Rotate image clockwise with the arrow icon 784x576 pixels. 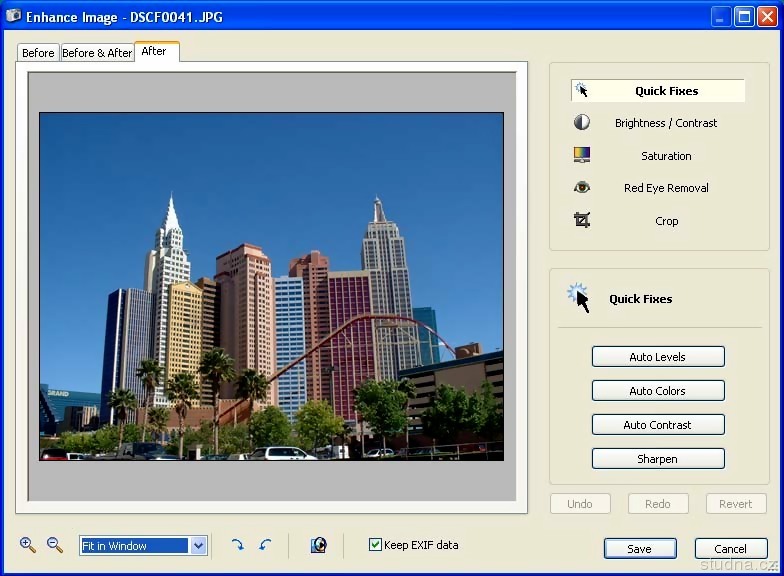(x=238, y=545)
